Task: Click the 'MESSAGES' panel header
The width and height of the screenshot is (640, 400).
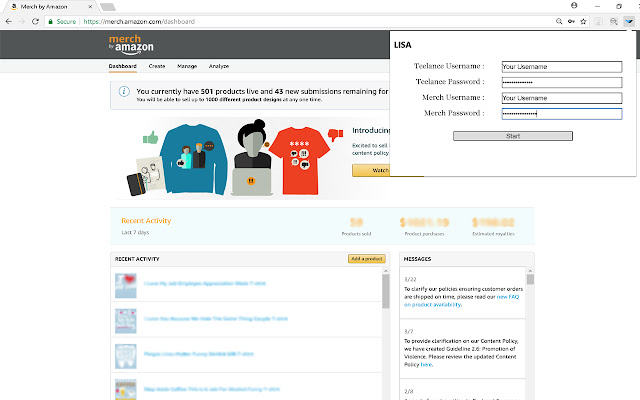Action: pos(417,259)
